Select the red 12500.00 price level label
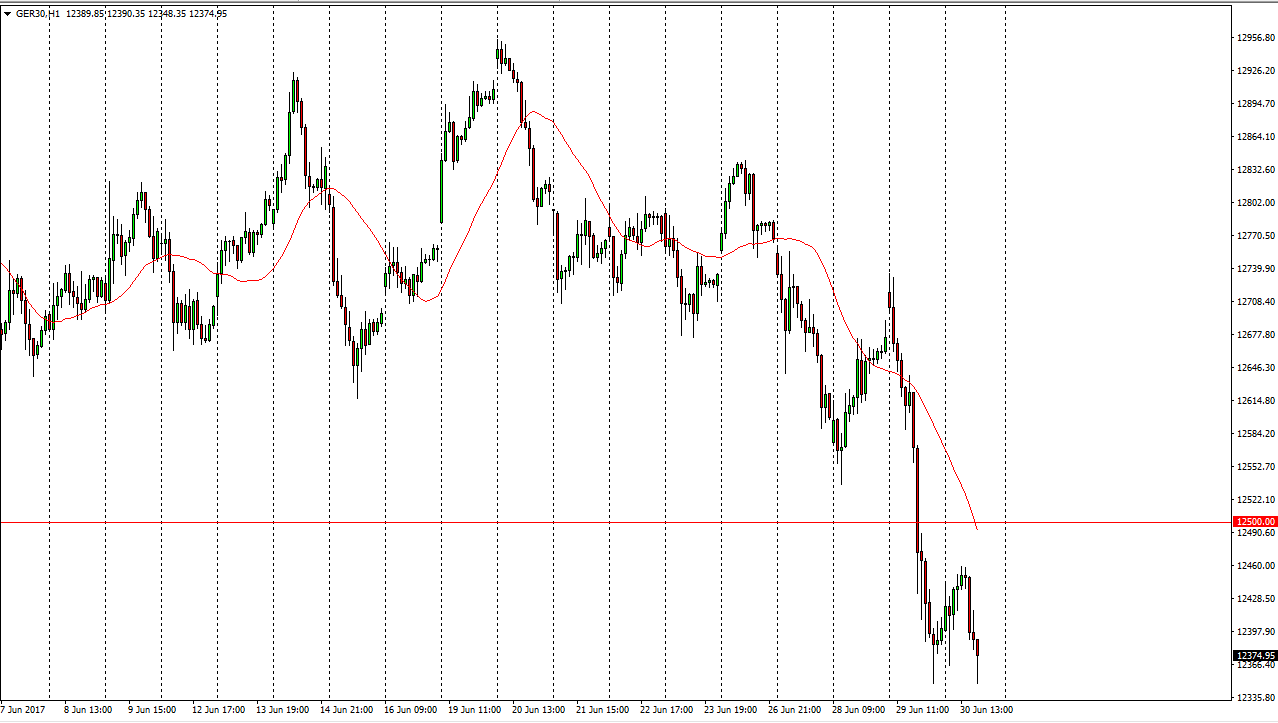The height and width of the screenshot is (723, 1278). click(1255, 522)
